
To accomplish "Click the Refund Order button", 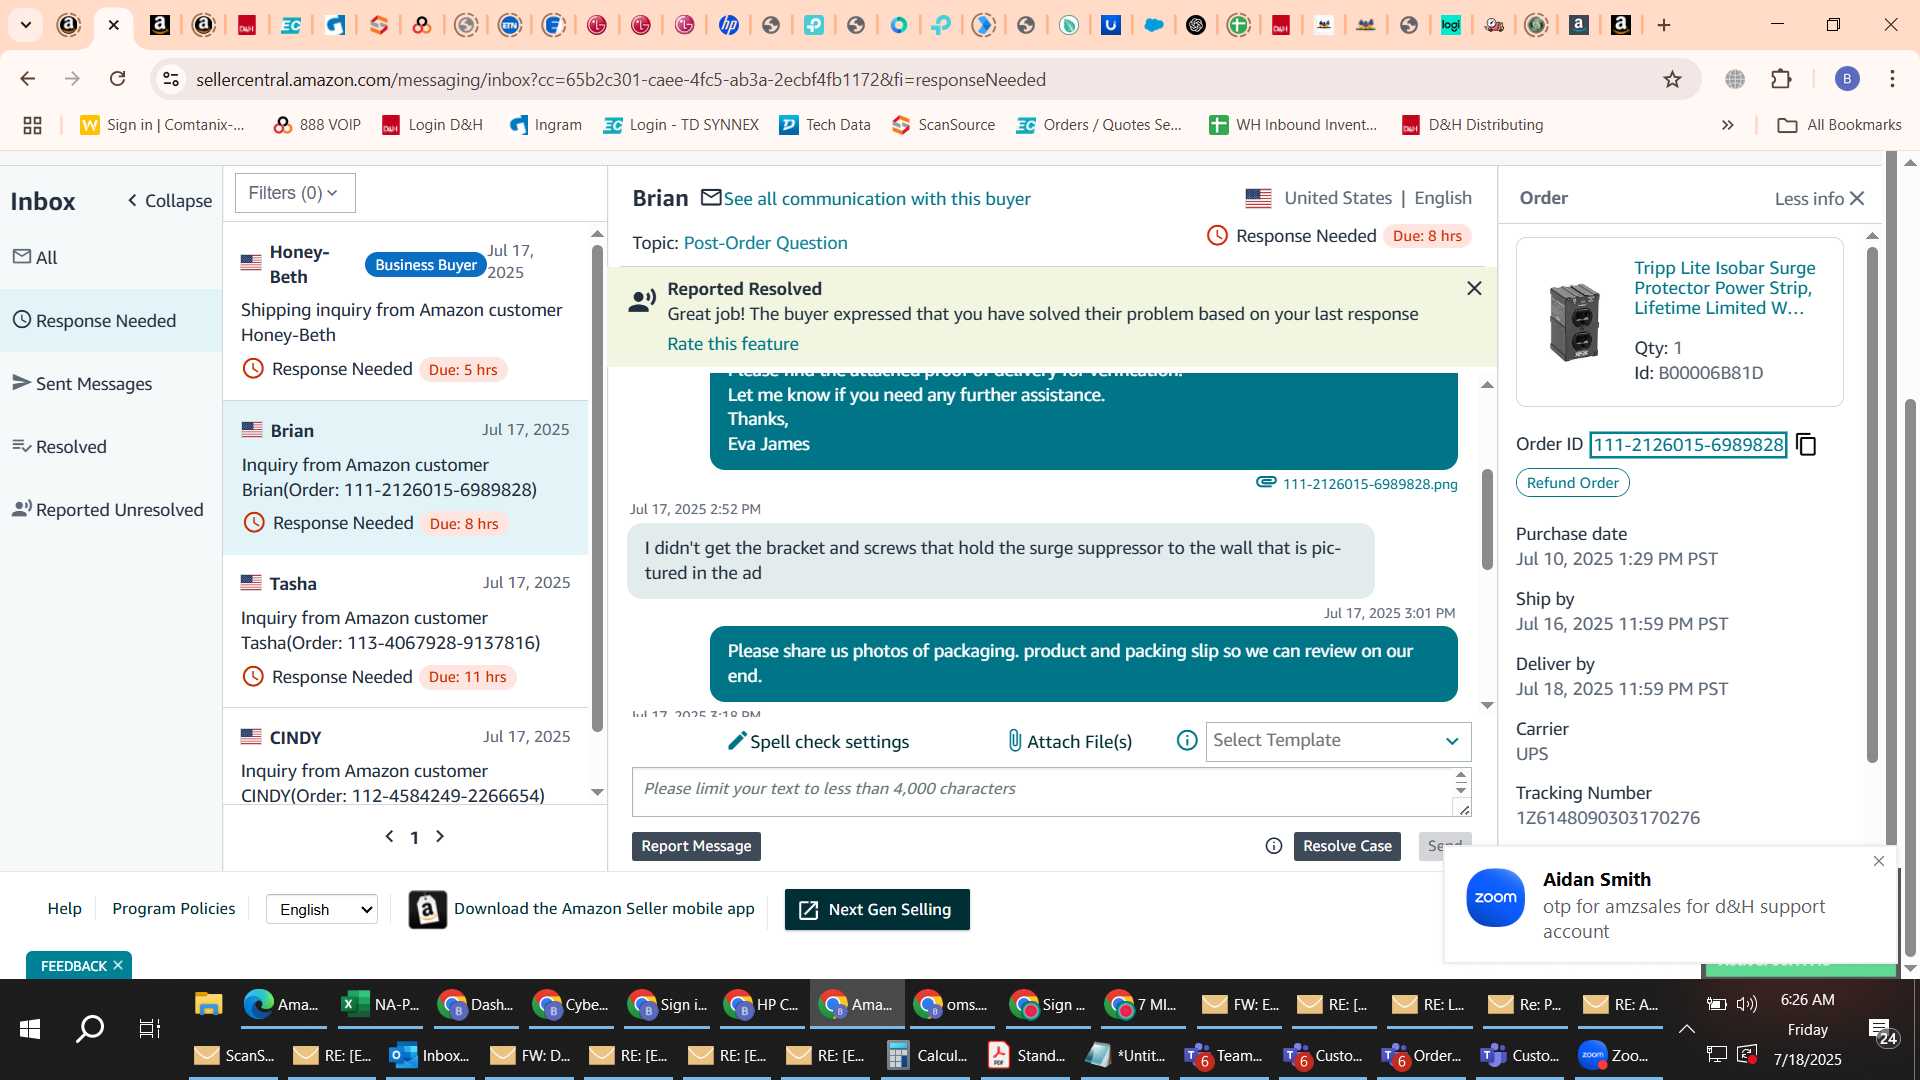I will click(1572, 483).
